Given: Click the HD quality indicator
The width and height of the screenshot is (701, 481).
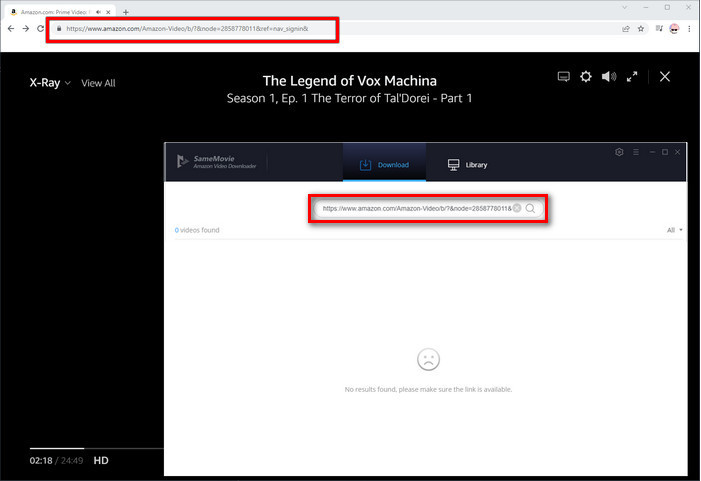Looking at the screenshot, I should (x=101, y=460).
